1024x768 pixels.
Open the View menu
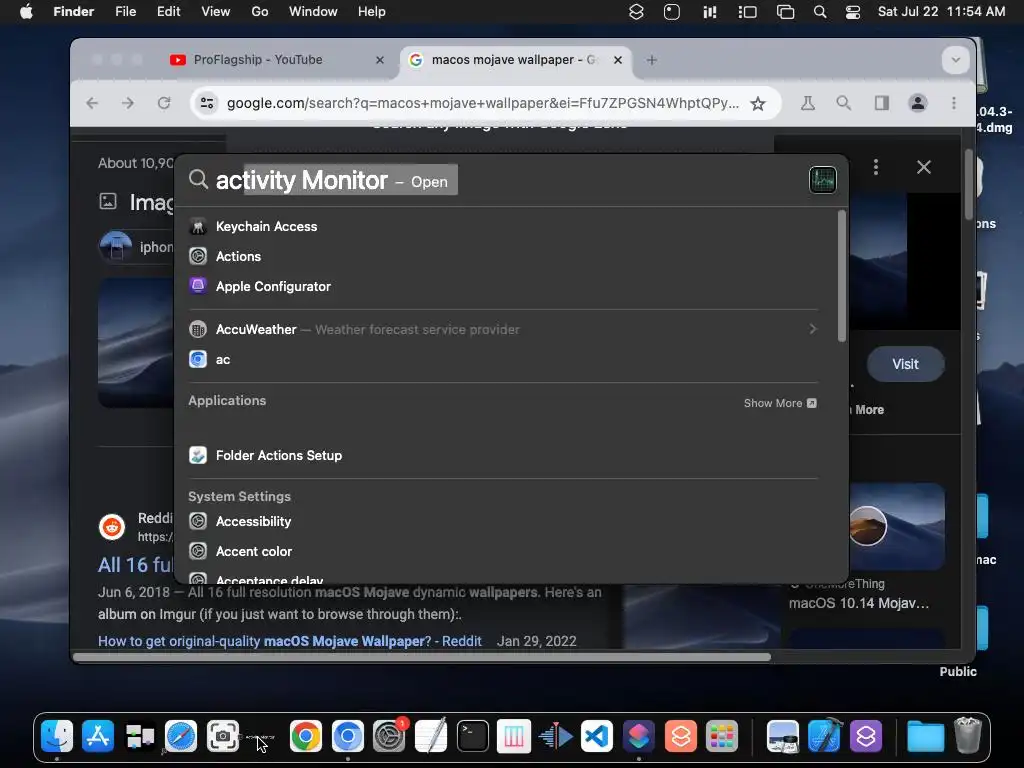[x=216, y=12]
